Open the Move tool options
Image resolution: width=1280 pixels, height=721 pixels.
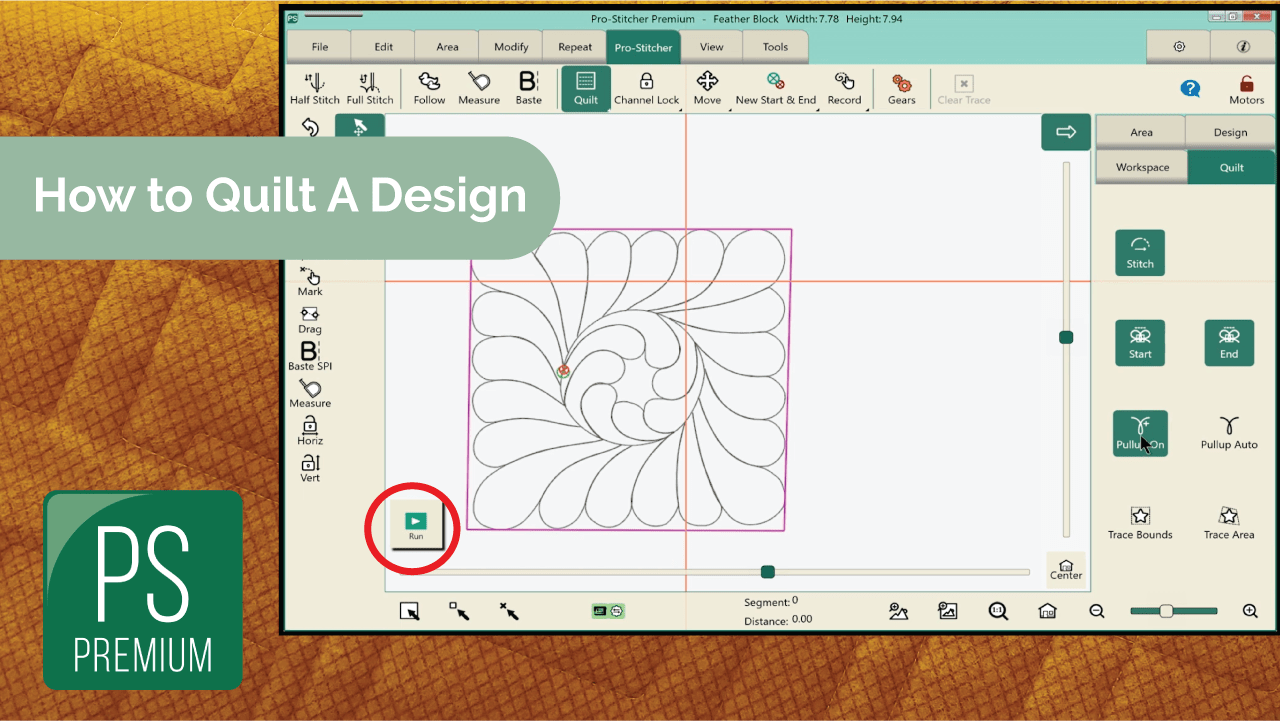pos(707,89)
